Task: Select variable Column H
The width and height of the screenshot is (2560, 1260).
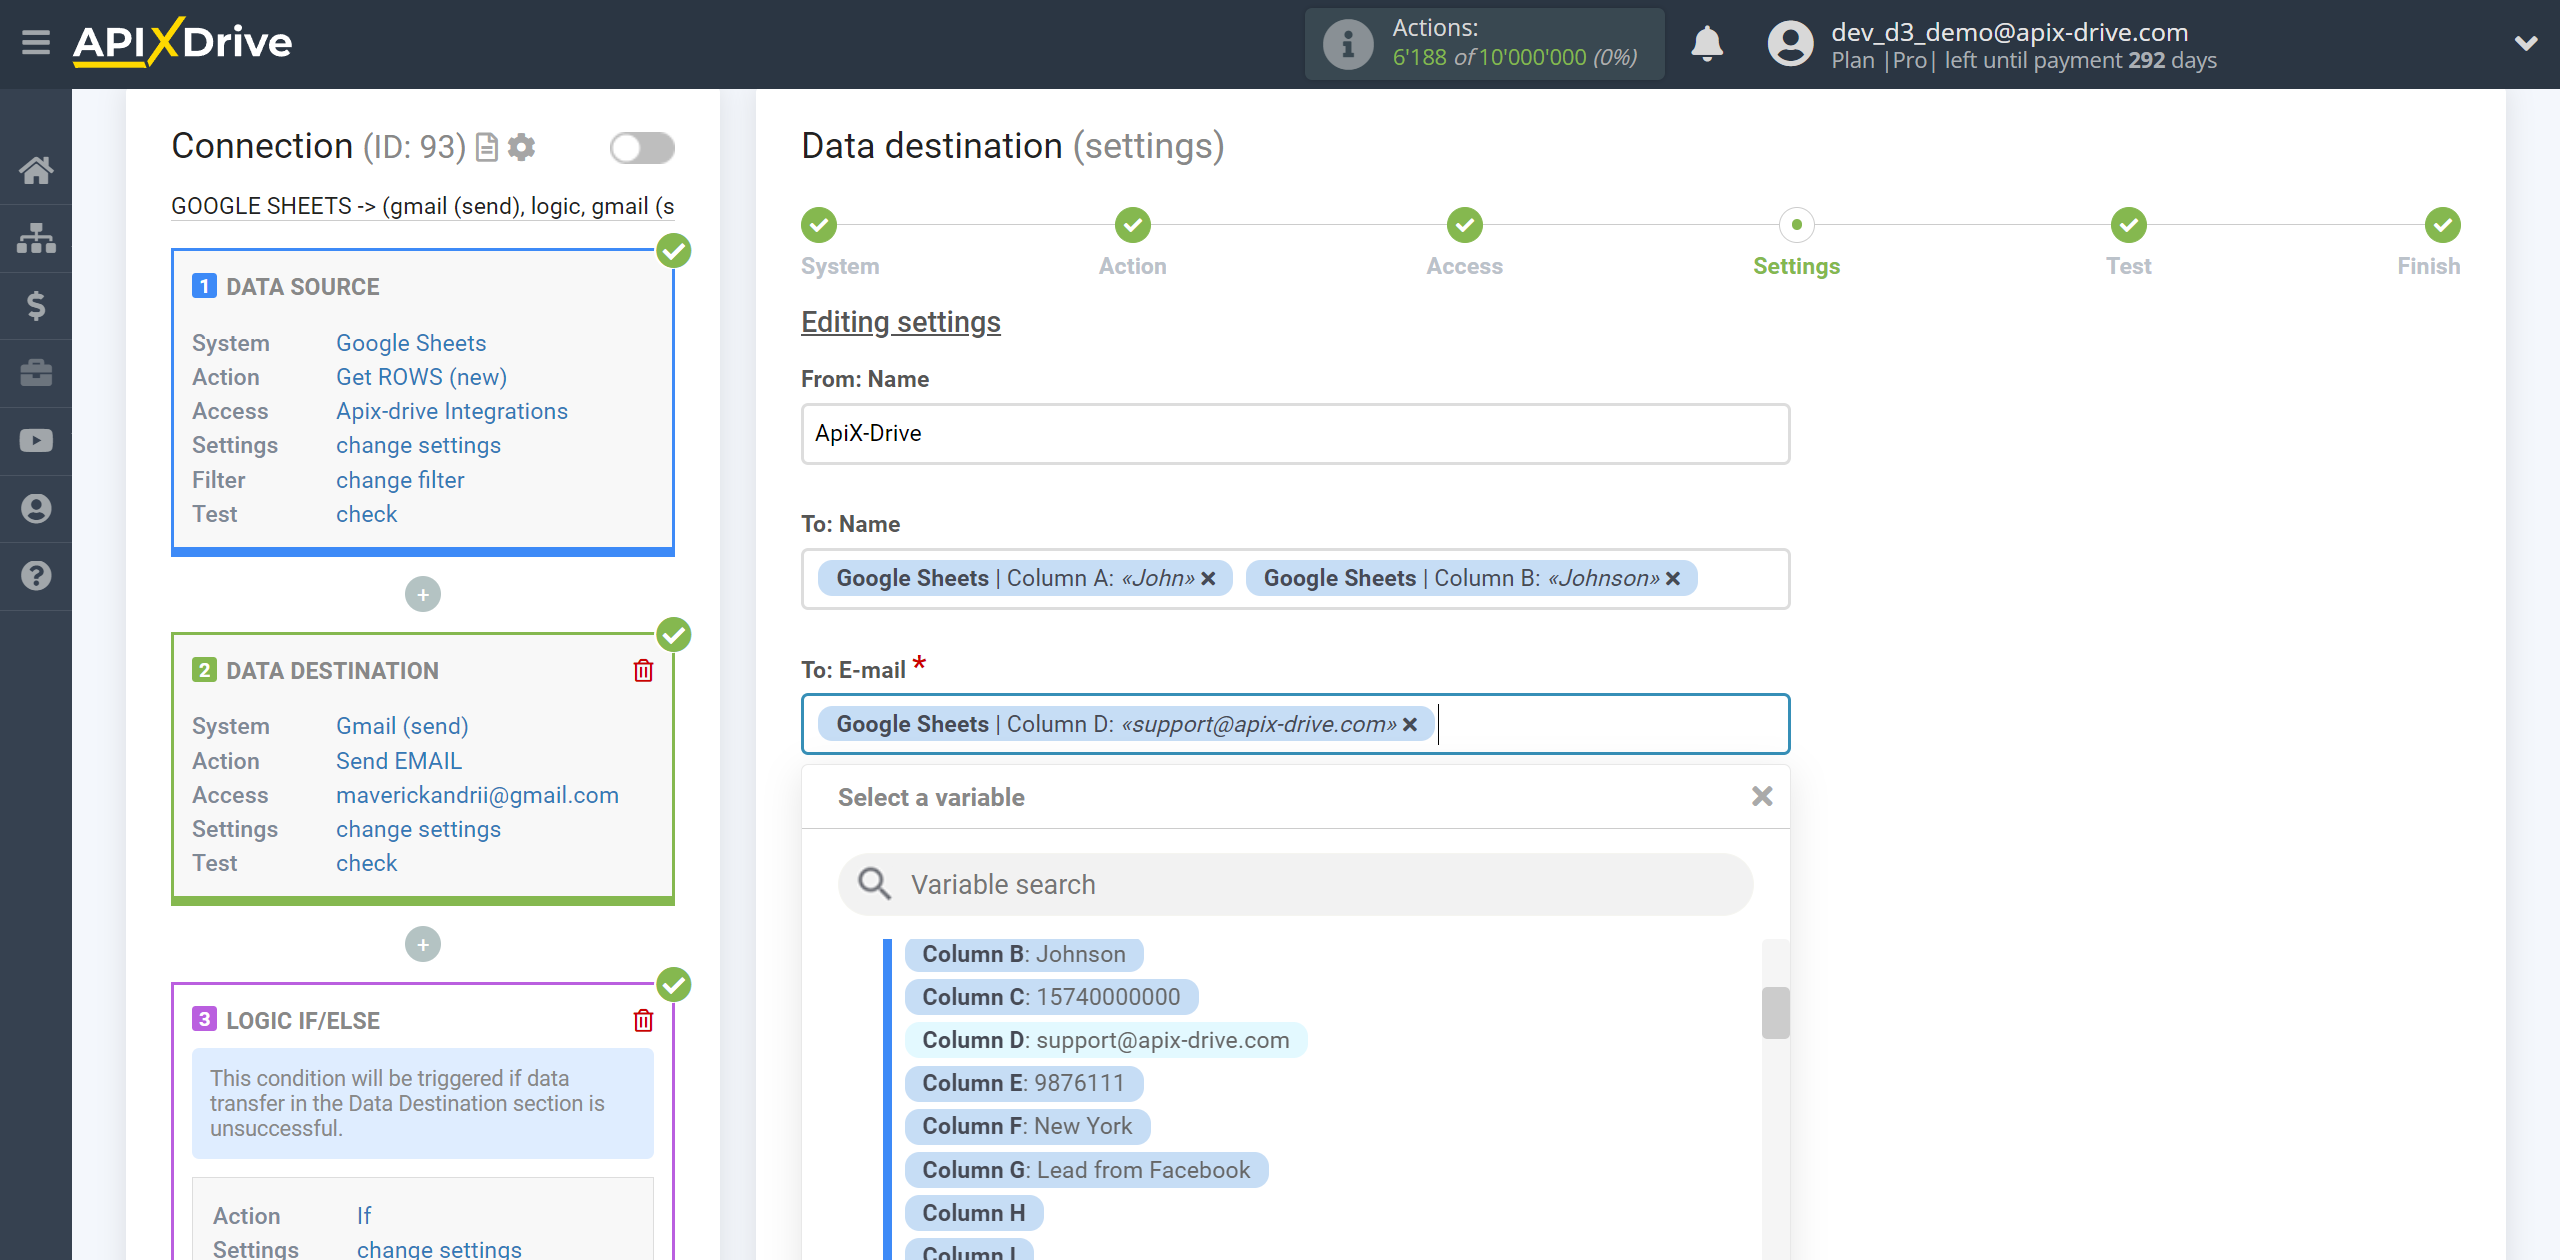Action: (974, 1213)
